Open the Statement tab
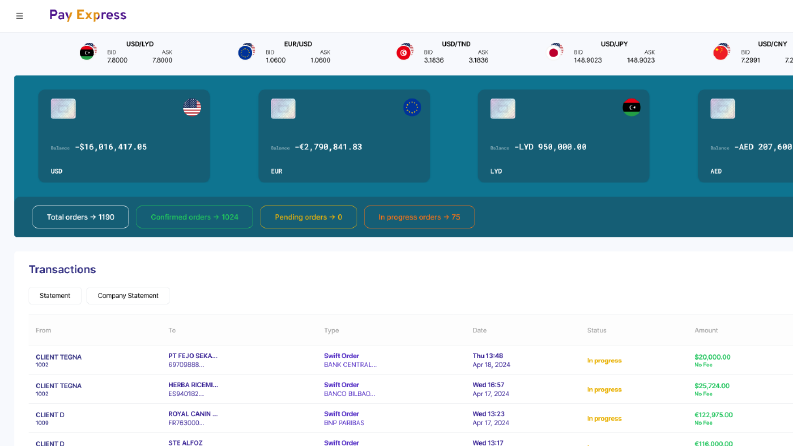The height and width of the screenshot is (446, 793). click(x=55, y=296)
